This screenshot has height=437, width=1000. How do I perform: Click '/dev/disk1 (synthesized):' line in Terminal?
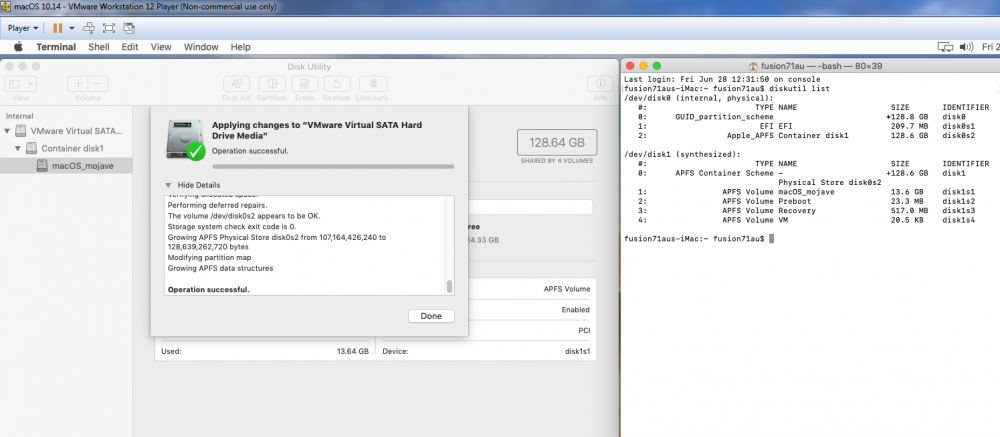(x=682, y=154)
